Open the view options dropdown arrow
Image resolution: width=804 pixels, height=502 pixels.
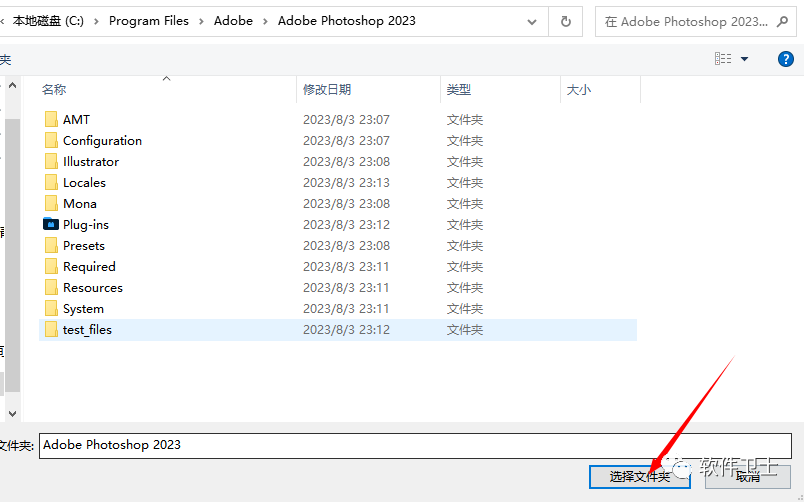pyautogui.click(x=745, y=59)
